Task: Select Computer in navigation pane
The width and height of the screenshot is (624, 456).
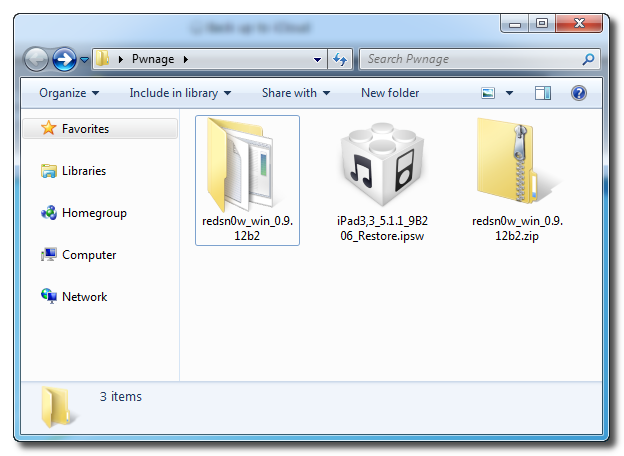Action: [89, 255]
